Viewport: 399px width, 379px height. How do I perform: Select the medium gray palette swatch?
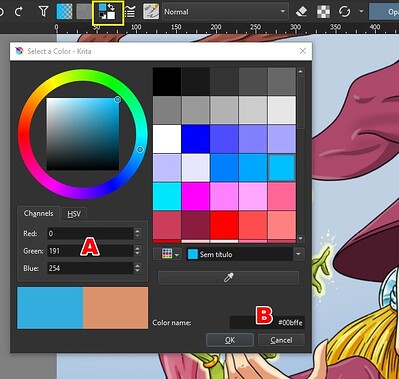[x=167, y=110]
